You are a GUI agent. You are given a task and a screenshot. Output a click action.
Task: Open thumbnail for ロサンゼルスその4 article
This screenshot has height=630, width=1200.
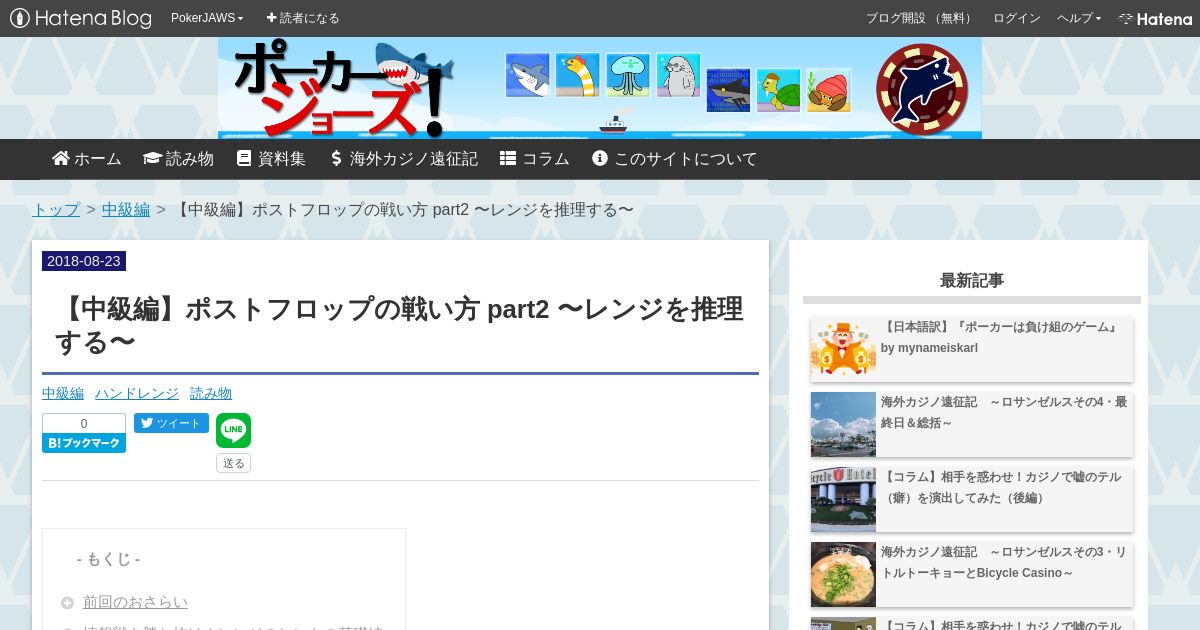[843, 425]
